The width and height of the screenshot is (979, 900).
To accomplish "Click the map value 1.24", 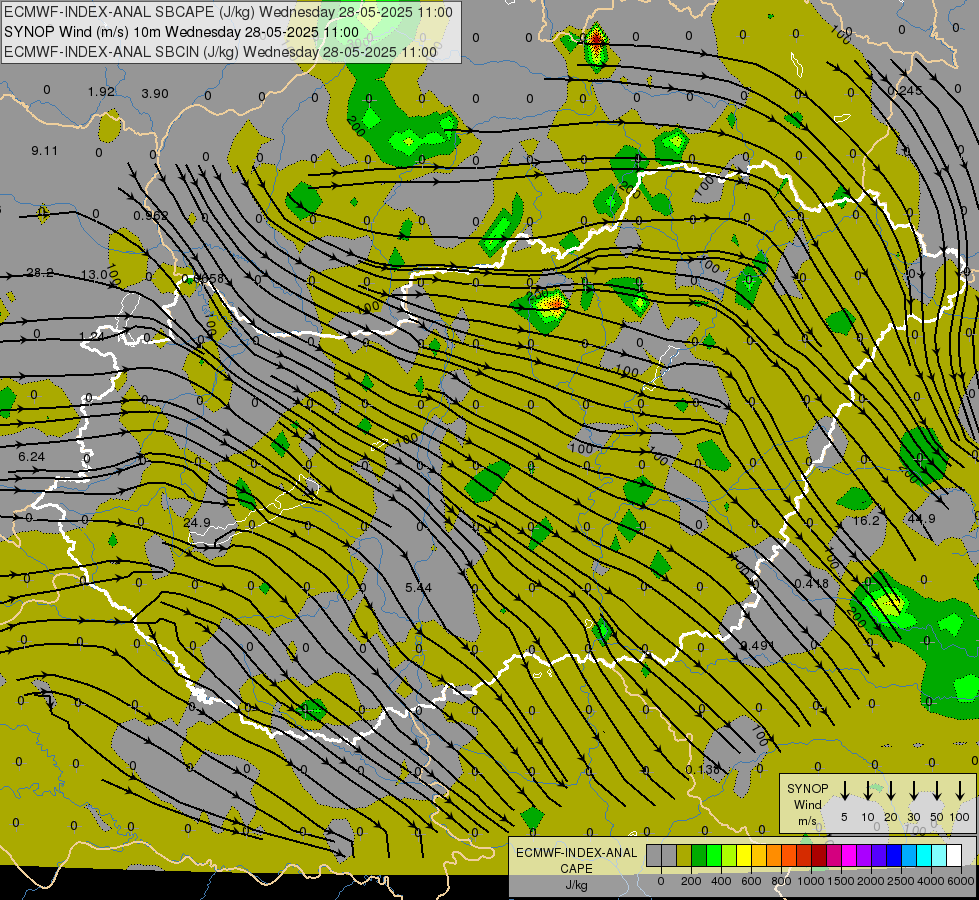I will [x=92, y=337].
